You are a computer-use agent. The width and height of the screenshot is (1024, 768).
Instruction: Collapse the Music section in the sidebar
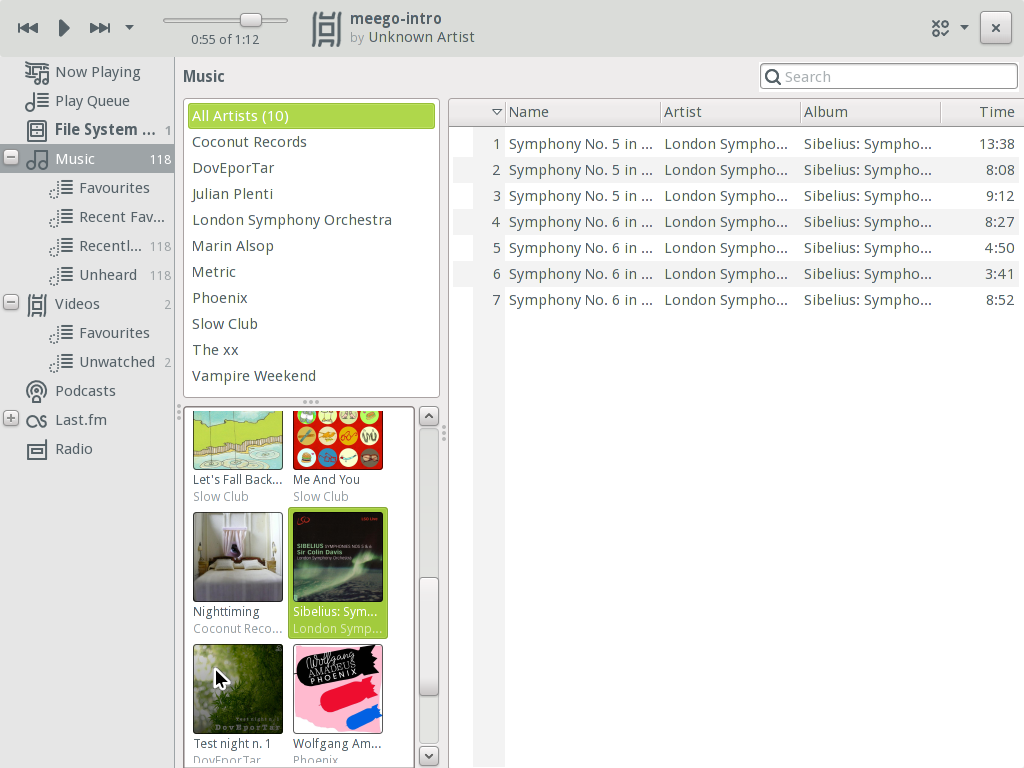9,158
